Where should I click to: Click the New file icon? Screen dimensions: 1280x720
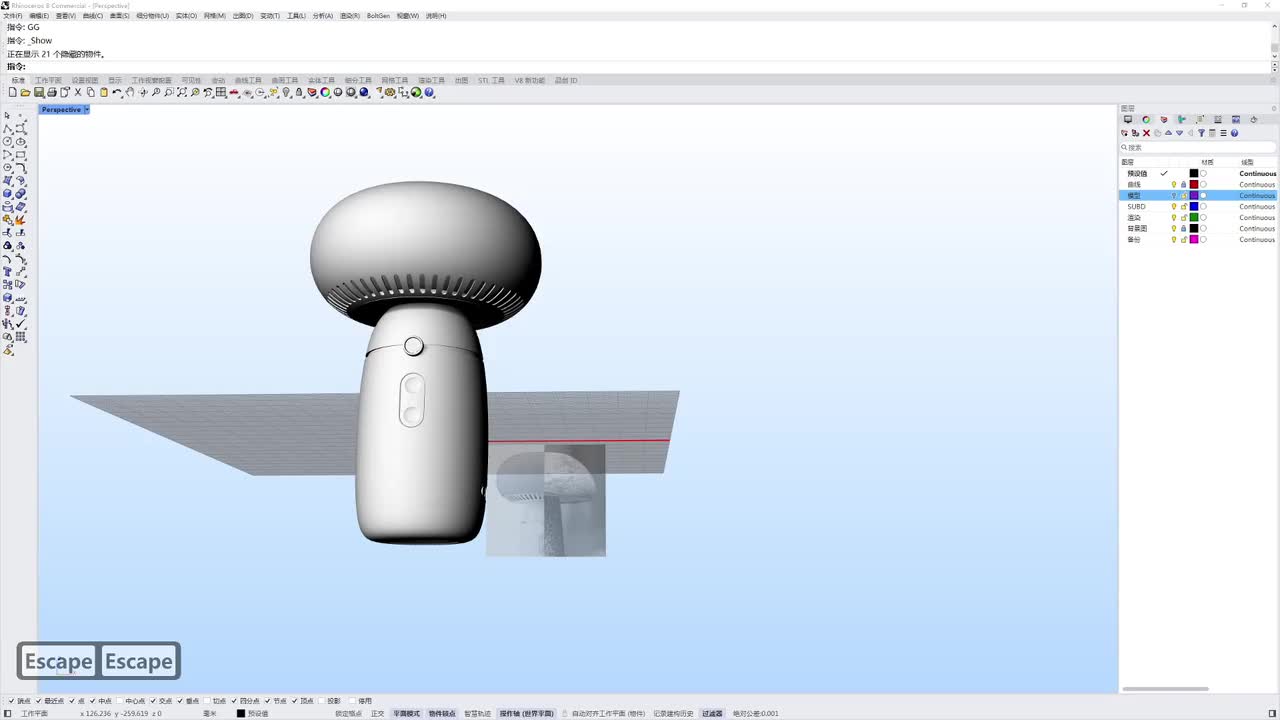12,92
